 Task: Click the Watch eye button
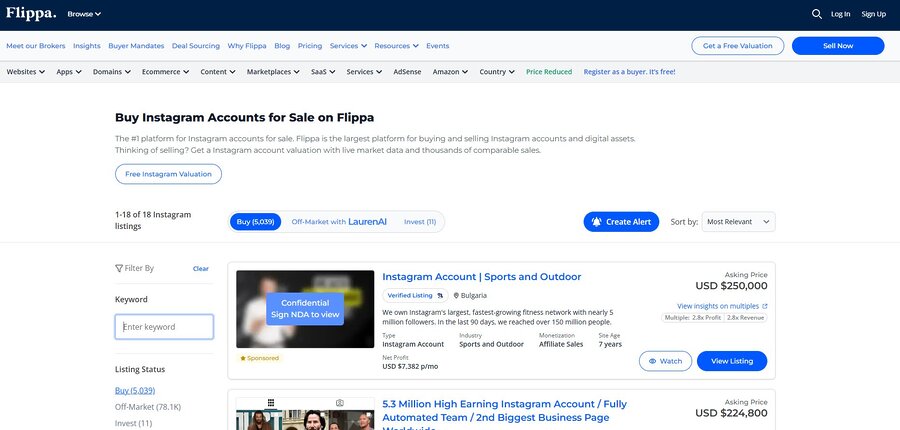[x=665, y=361]
